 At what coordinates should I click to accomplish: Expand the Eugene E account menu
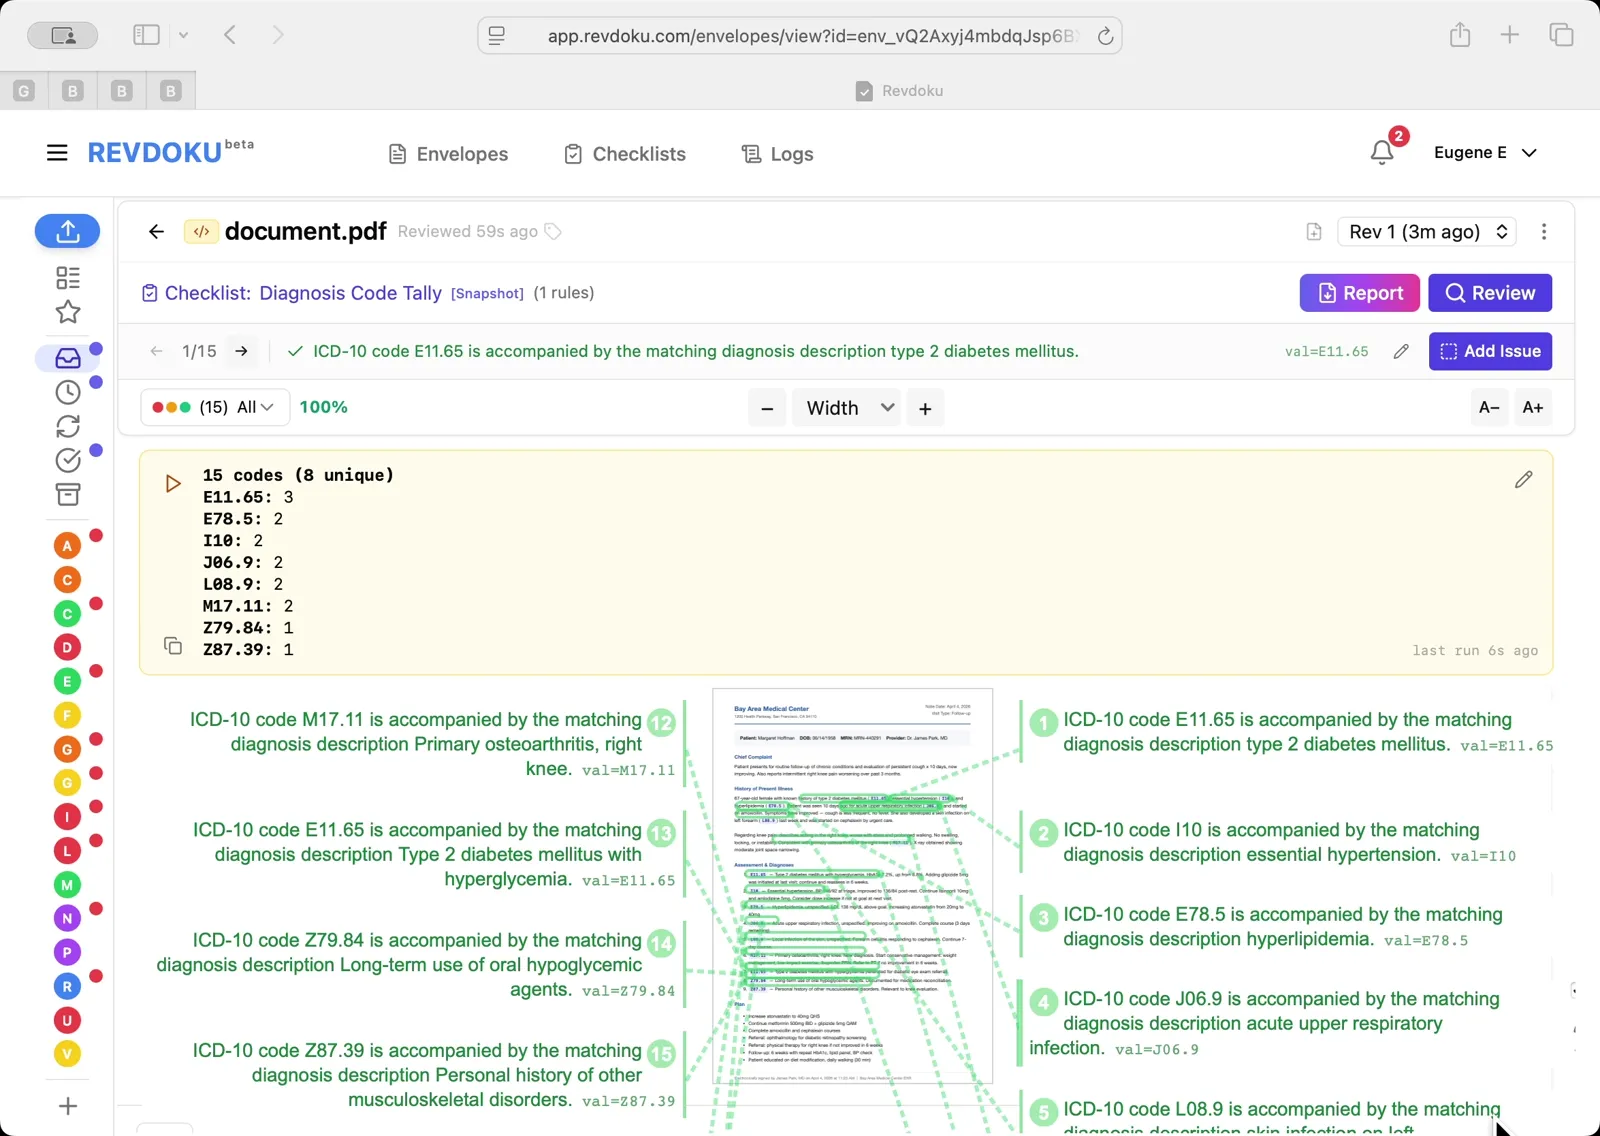click(x=1484, y=152)
